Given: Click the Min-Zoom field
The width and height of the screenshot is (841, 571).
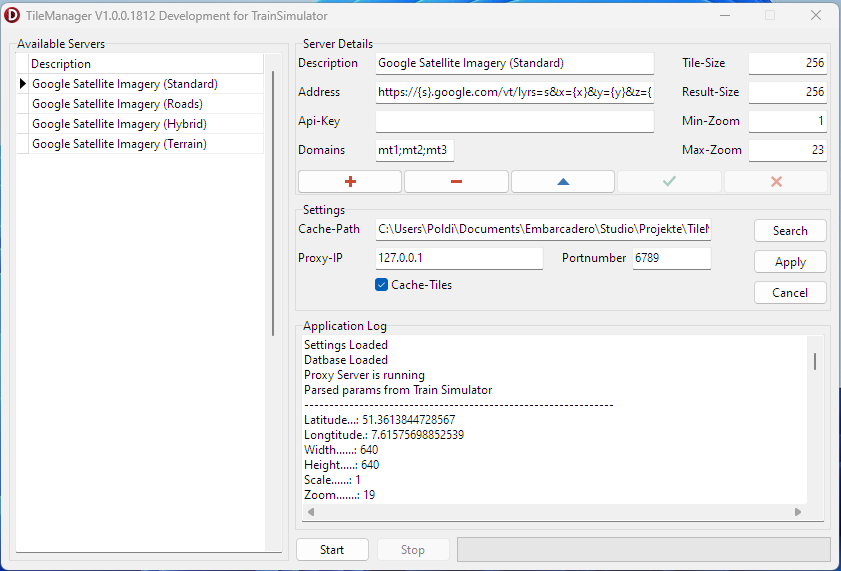Looking at the screenshot, I should pos(787,121).
